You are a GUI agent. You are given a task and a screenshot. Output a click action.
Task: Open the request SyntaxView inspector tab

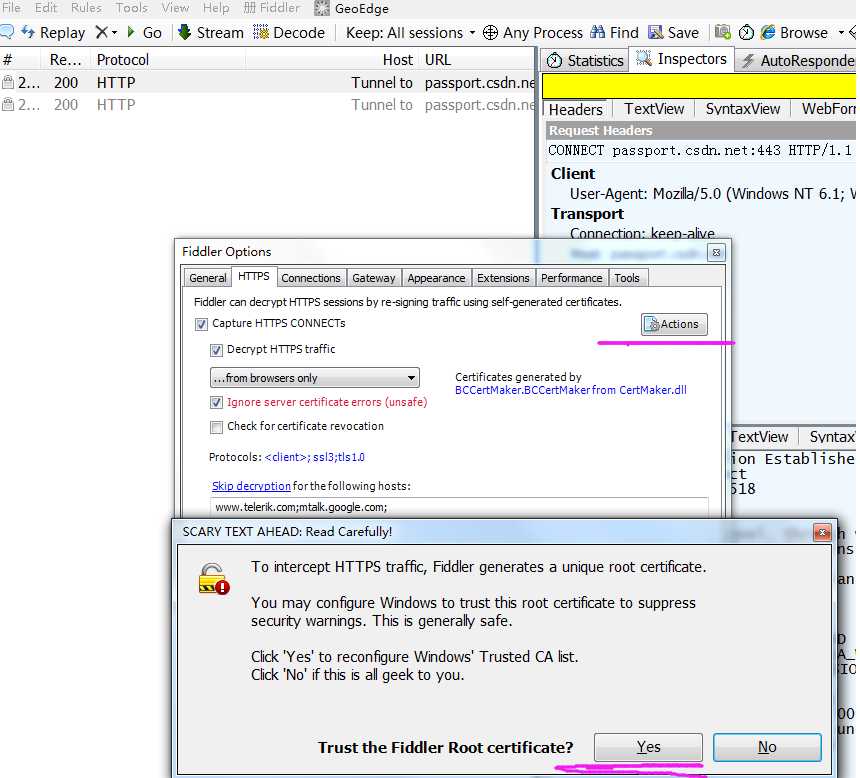coord(743,109)
